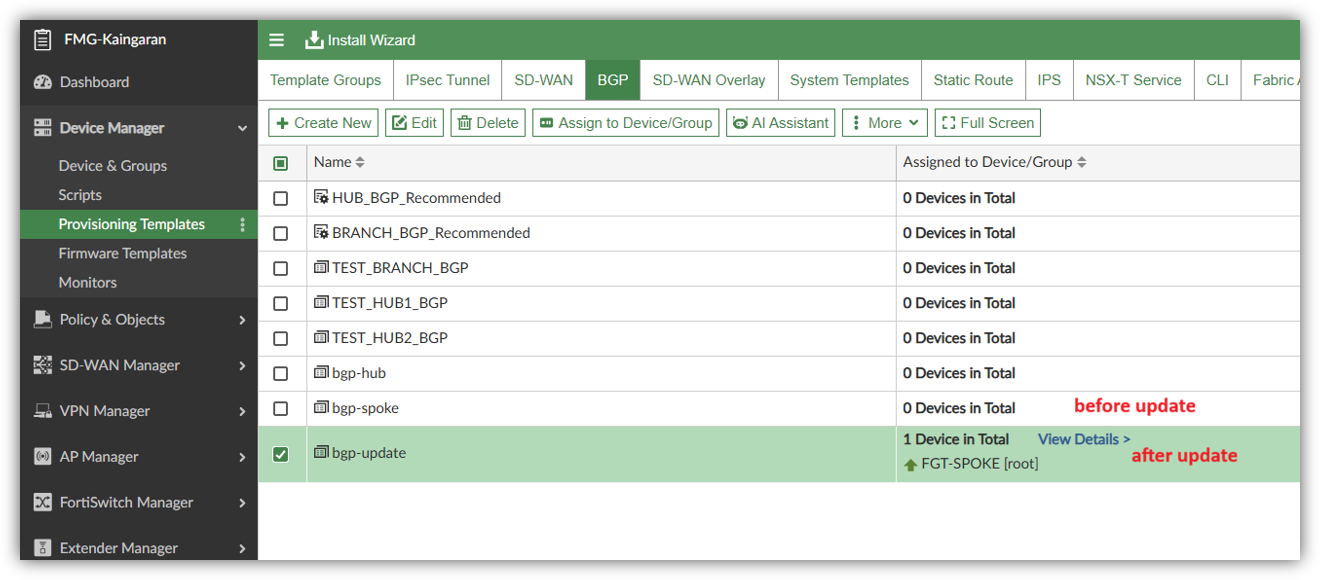Click Assign to Device/Group button
The image size is (1320, 580).
[626, 123]
